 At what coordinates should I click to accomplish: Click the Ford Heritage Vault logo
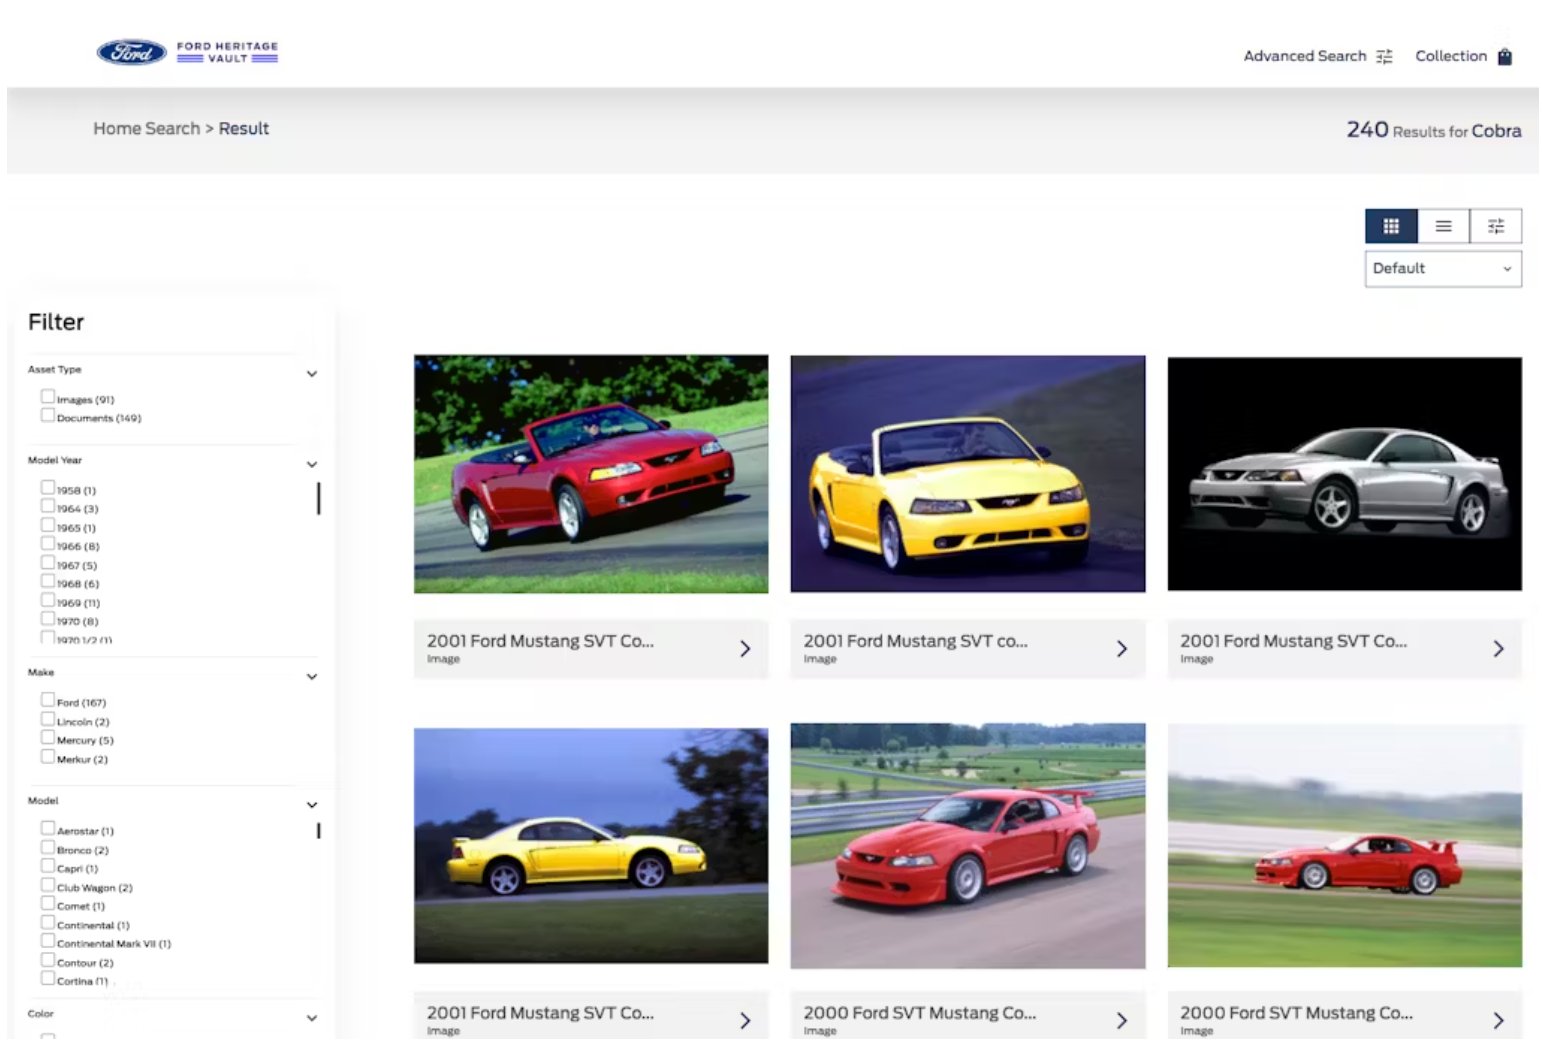[x=187, y=52]
